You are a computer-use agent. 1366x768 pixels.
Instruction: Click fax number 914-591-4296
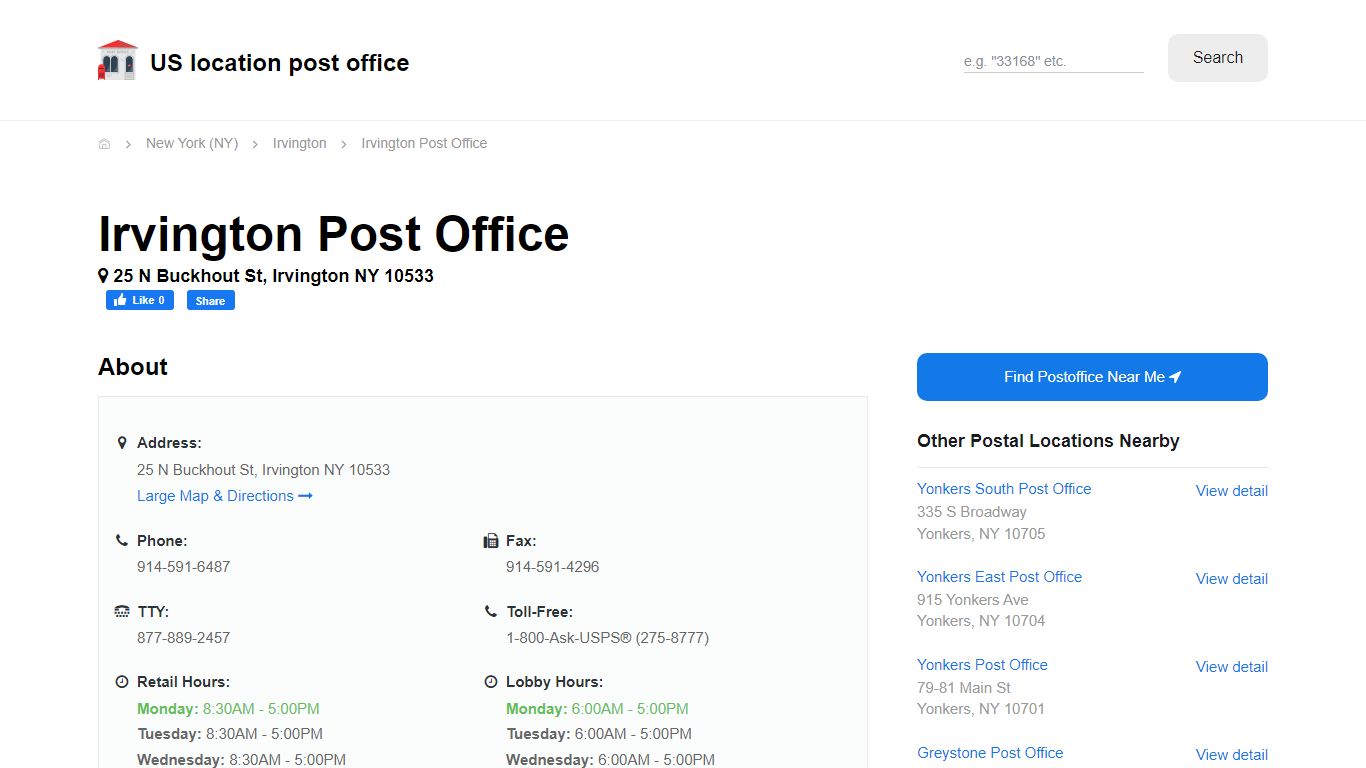[x=552, y=567]
